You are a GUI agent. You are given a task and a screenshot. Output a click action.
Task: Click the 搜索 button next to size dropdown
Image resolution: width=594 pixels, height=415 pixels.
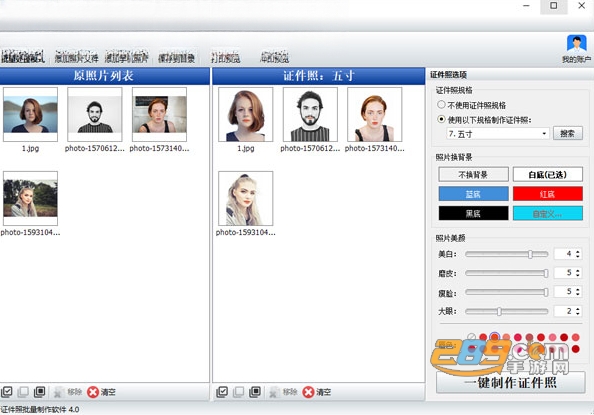[567, 133]
